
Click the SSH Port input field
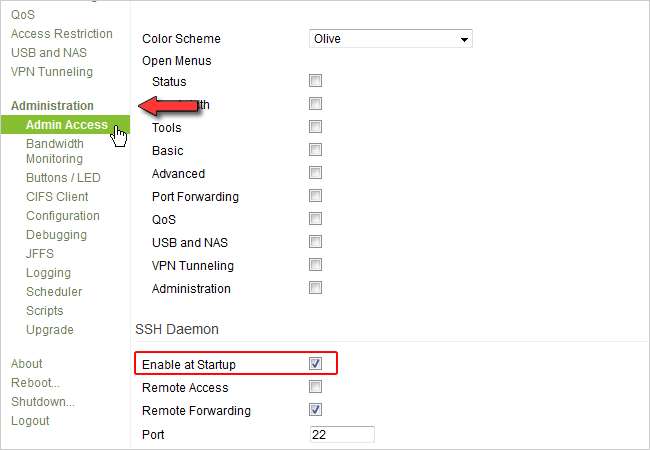342,434
